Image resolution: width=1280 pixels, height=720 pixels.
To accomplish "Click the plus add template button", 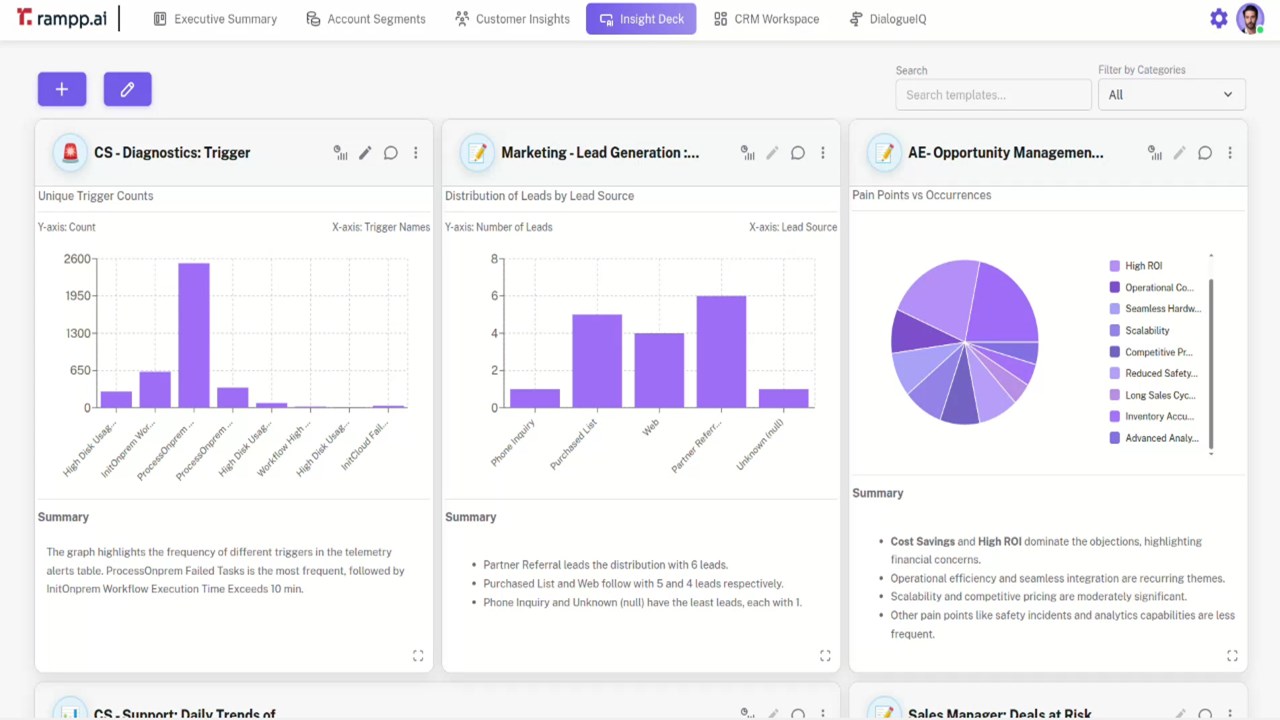I will (62, 89).
